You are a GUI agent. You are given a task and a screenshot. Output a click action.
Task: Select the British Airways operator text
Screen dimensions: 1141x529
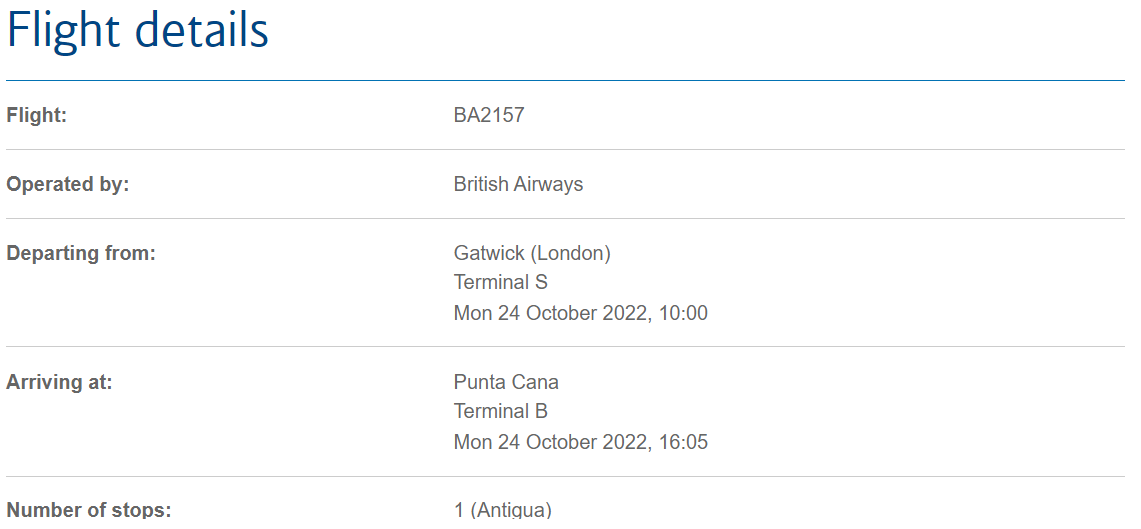pos(518,184)
